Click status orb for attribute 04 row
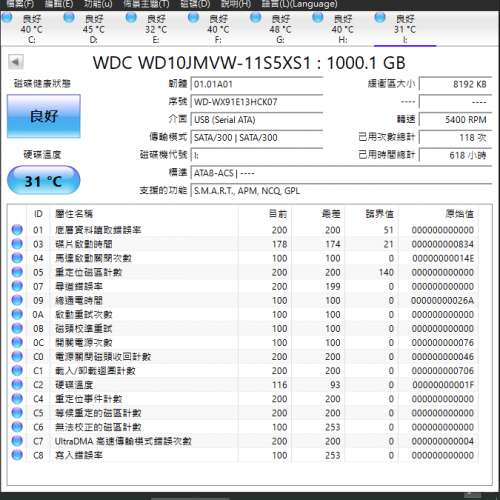The height and width of the screenshot is (500, 500). [x=17, y=258]
